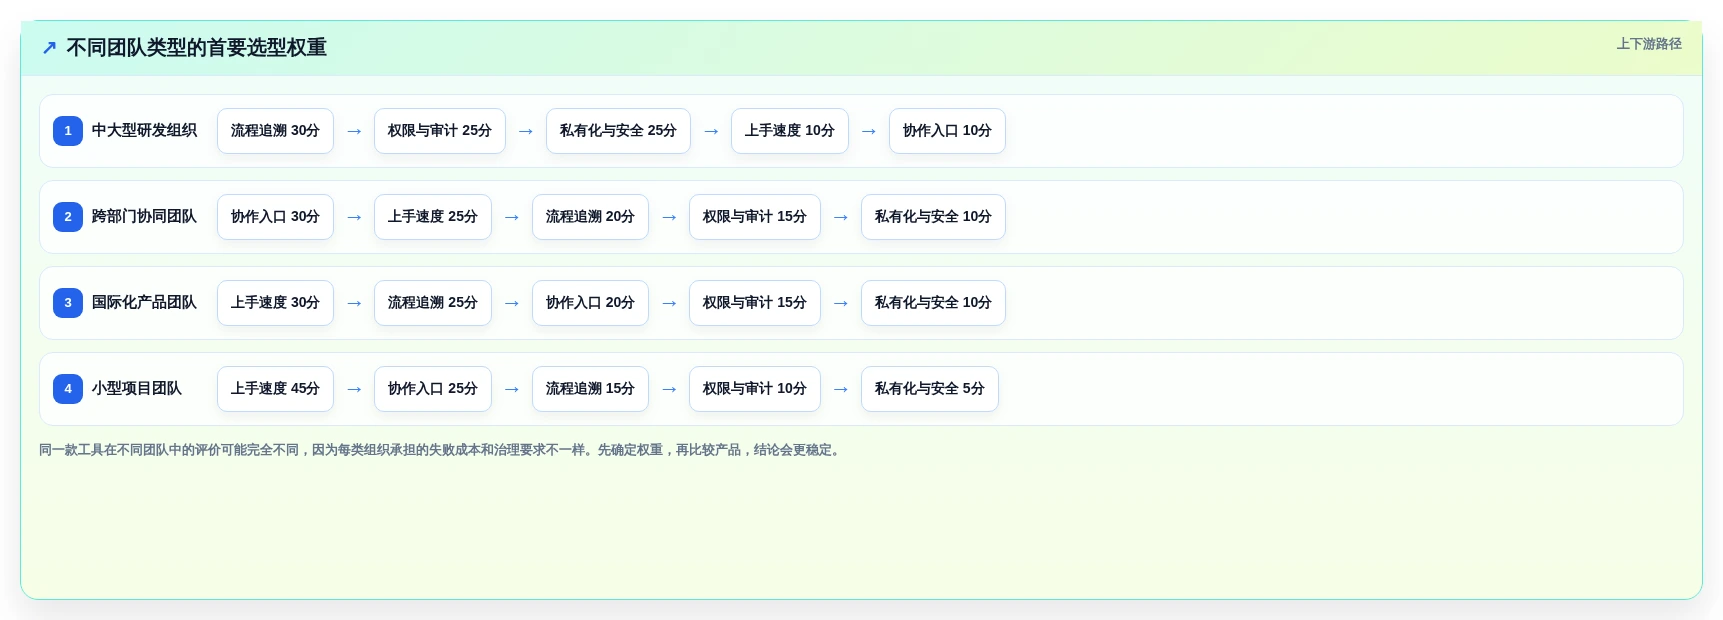
Task: Click the 跨部门协同团队 row label
Action: coord(144,217)
